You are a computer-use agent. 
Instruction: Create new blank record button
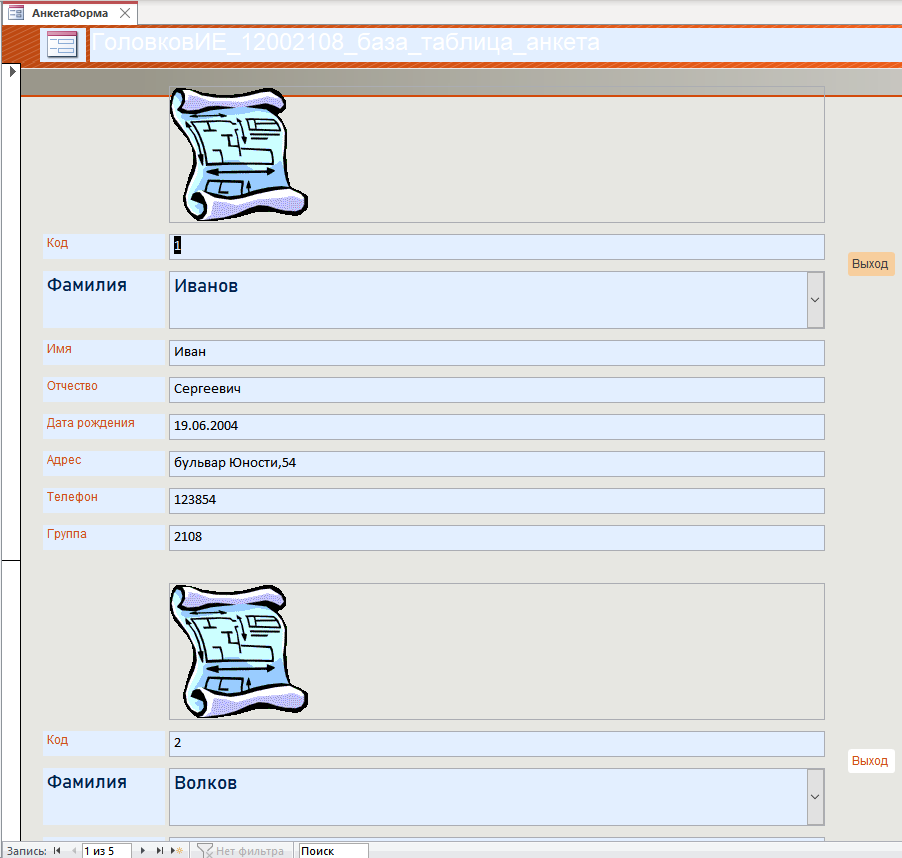pos(177,851)
